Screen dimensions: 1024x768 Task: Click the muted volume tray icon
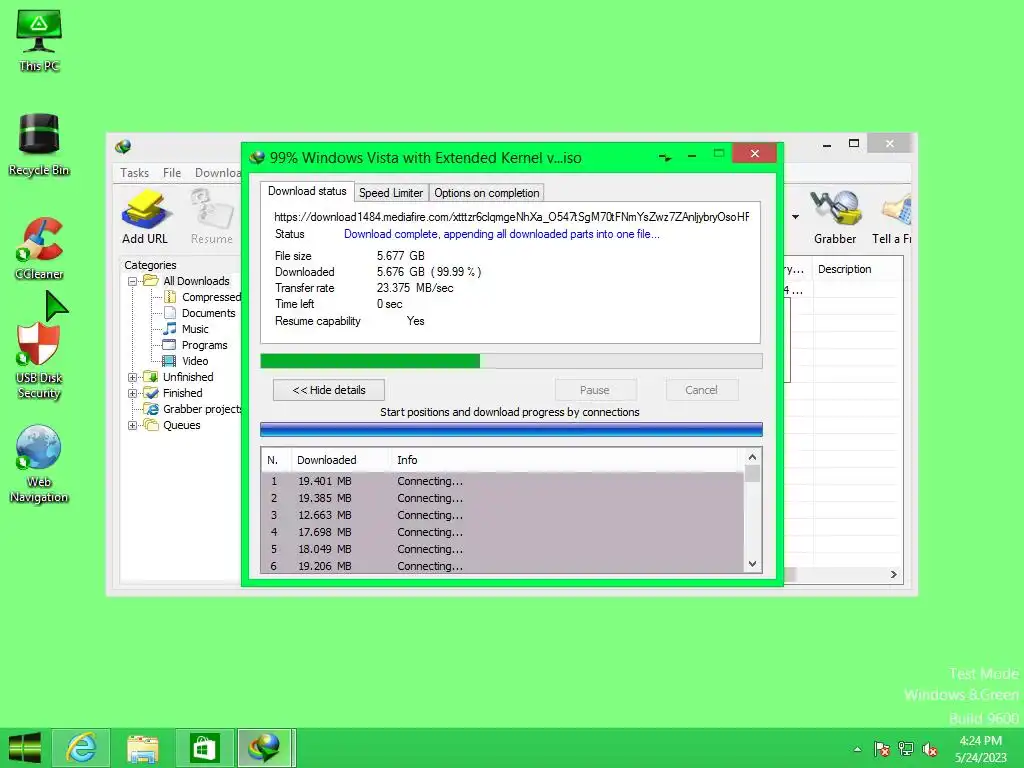(930, 749)
